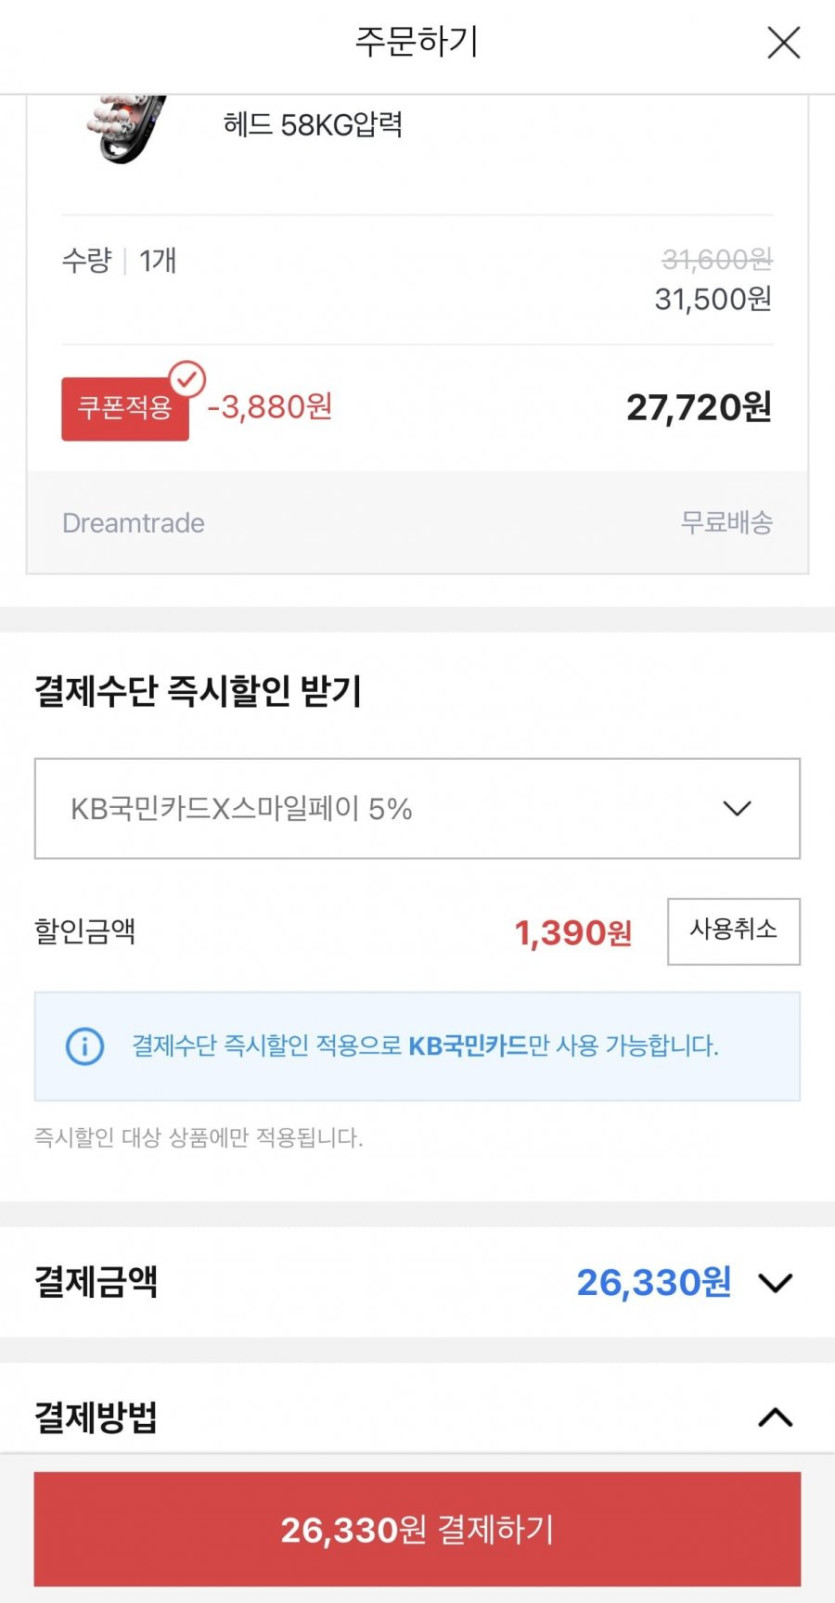Tap the -3,880원 coupon discount amount
835x1603 pixels.
[269, 407]
